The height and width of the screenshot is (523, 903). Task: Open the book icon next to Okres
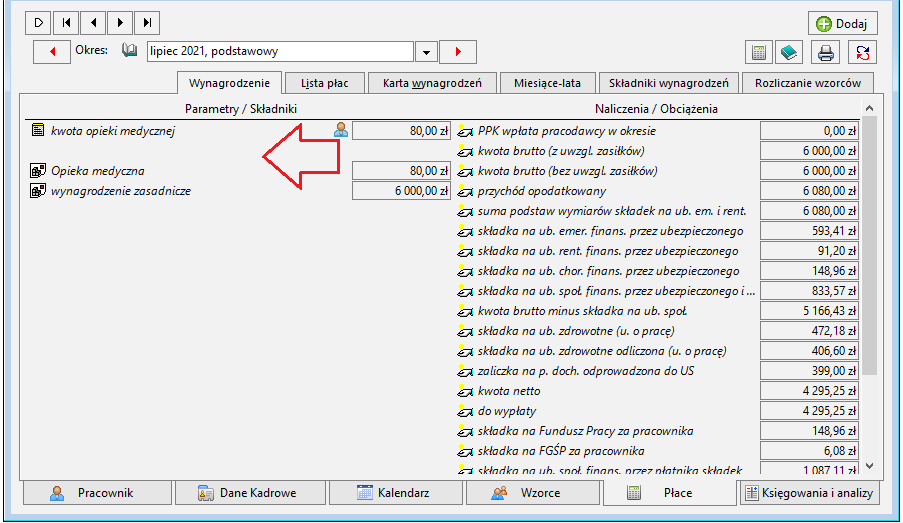pos(130,51)
